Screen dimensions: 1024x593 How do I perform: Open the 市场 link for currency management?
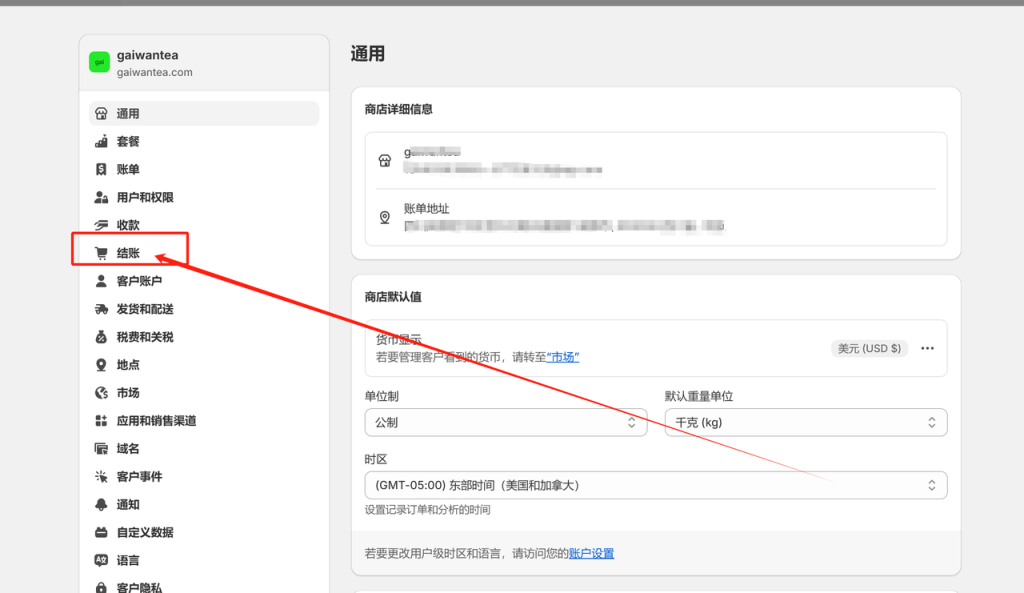tap(562, 356)
